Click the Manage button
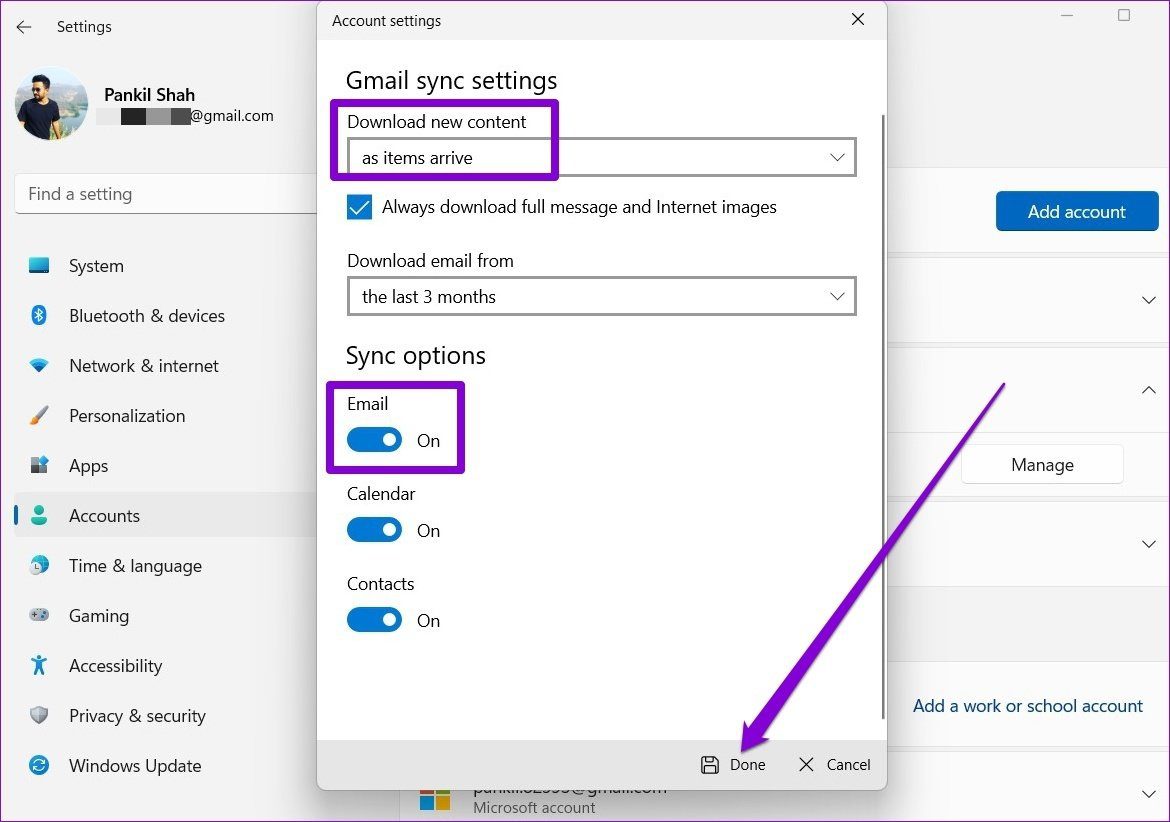The height and width of the screenshot is (822, 1170). click(x=1042, y=465)
